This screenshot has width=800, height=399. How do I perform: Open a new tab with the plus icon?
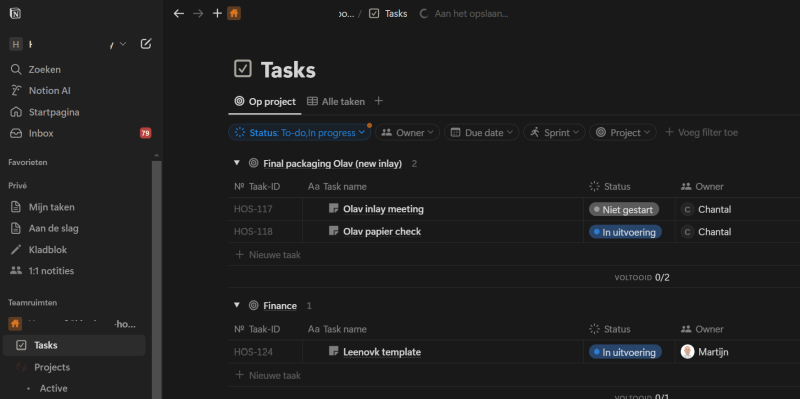[x=217, y=14]
